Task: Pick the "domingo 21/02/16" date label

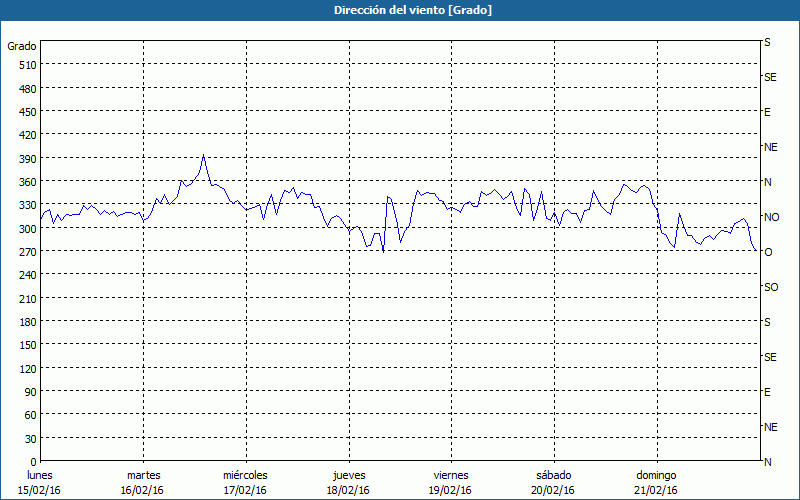Action: (x=656, y=482)
